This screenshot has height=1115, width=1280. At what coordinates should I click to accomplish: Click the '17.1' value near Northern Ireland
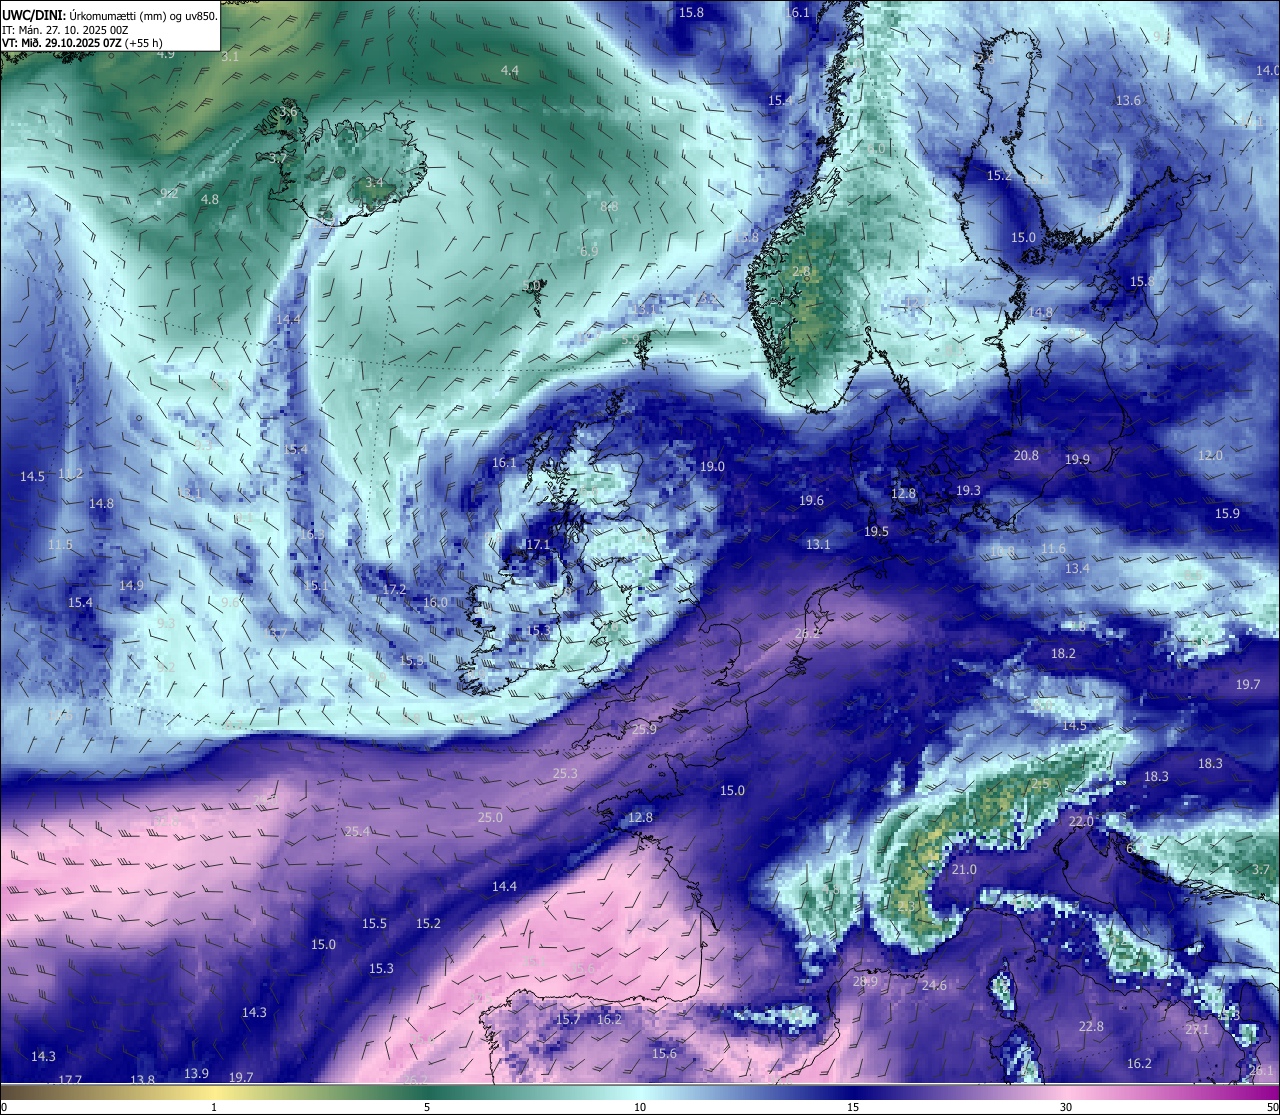(538, 544)
